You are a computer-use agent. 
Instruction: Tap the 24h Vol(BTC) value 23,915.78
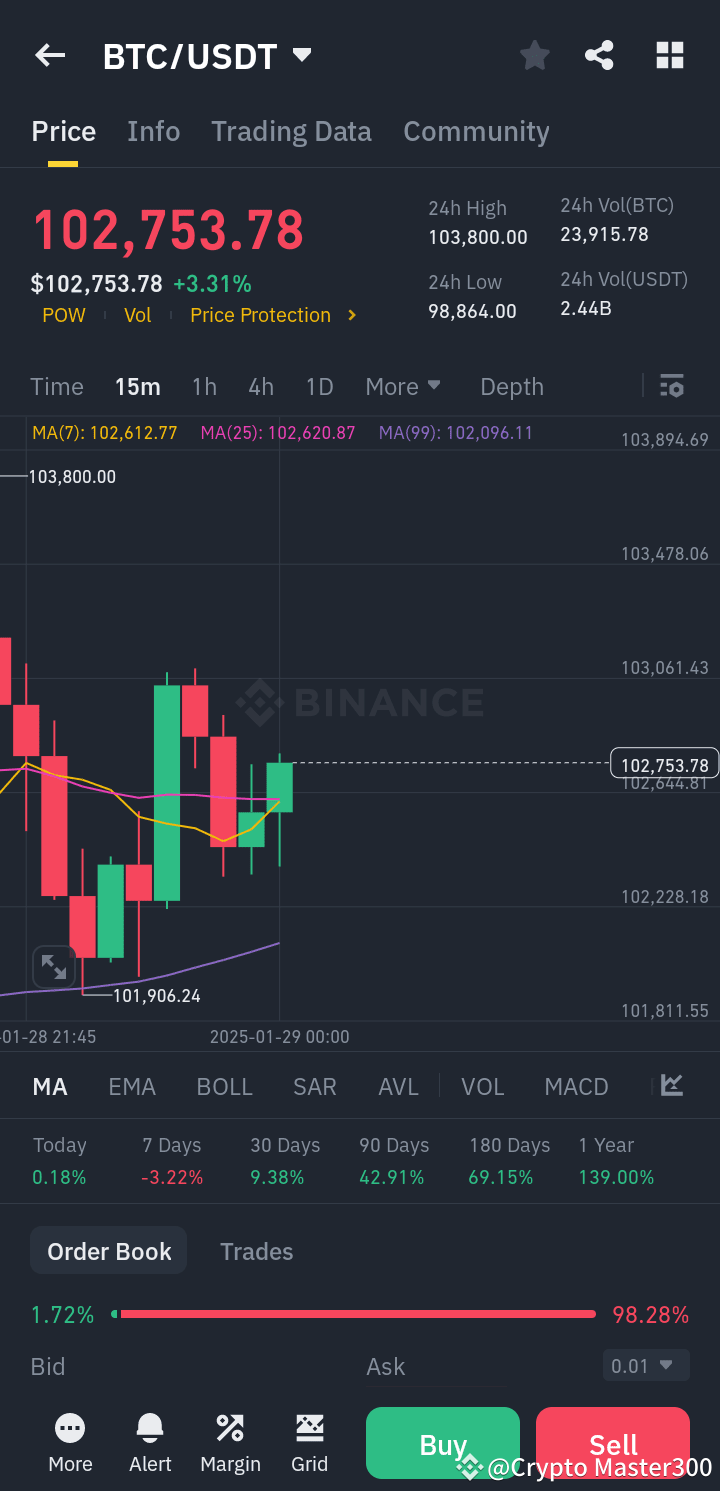604,234
